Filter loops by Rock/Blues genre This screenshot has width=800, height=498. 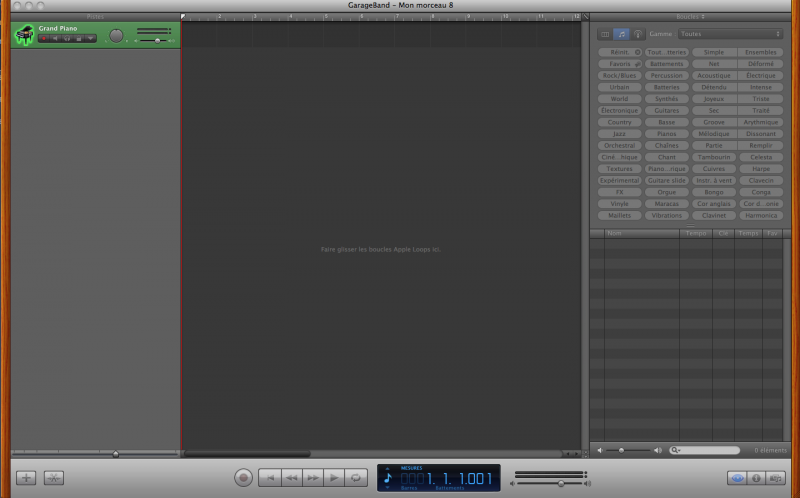(x=619, y=76)
